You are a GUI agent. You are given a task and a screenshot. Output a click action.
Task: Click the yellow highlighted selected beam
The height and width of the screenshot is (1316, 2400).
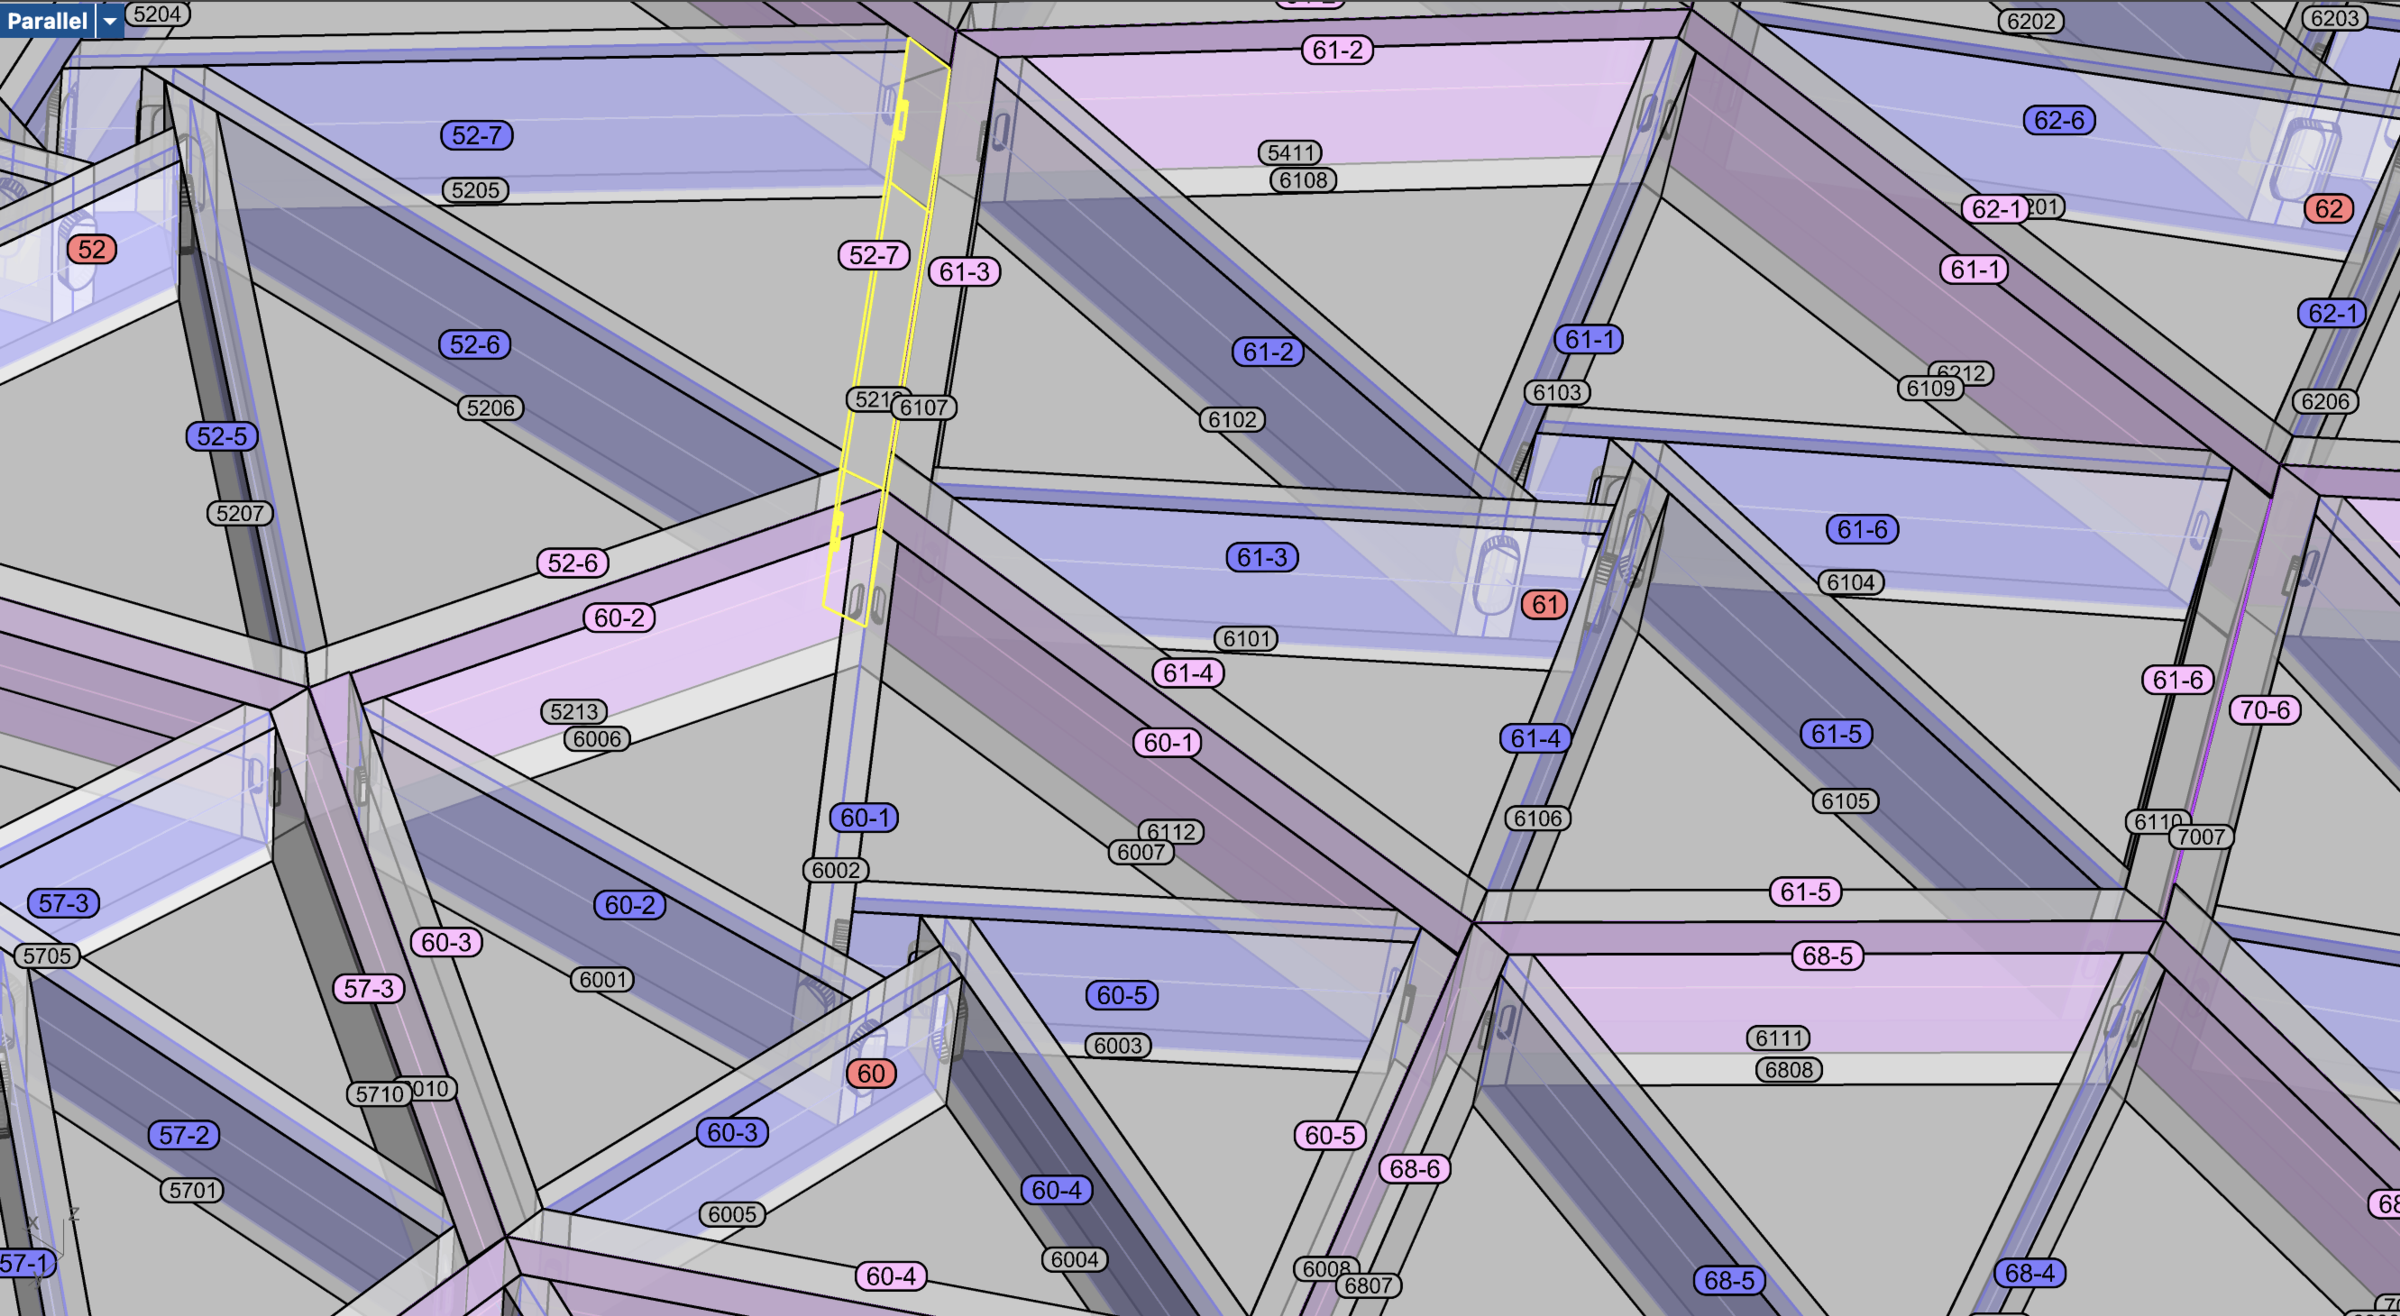885,330
